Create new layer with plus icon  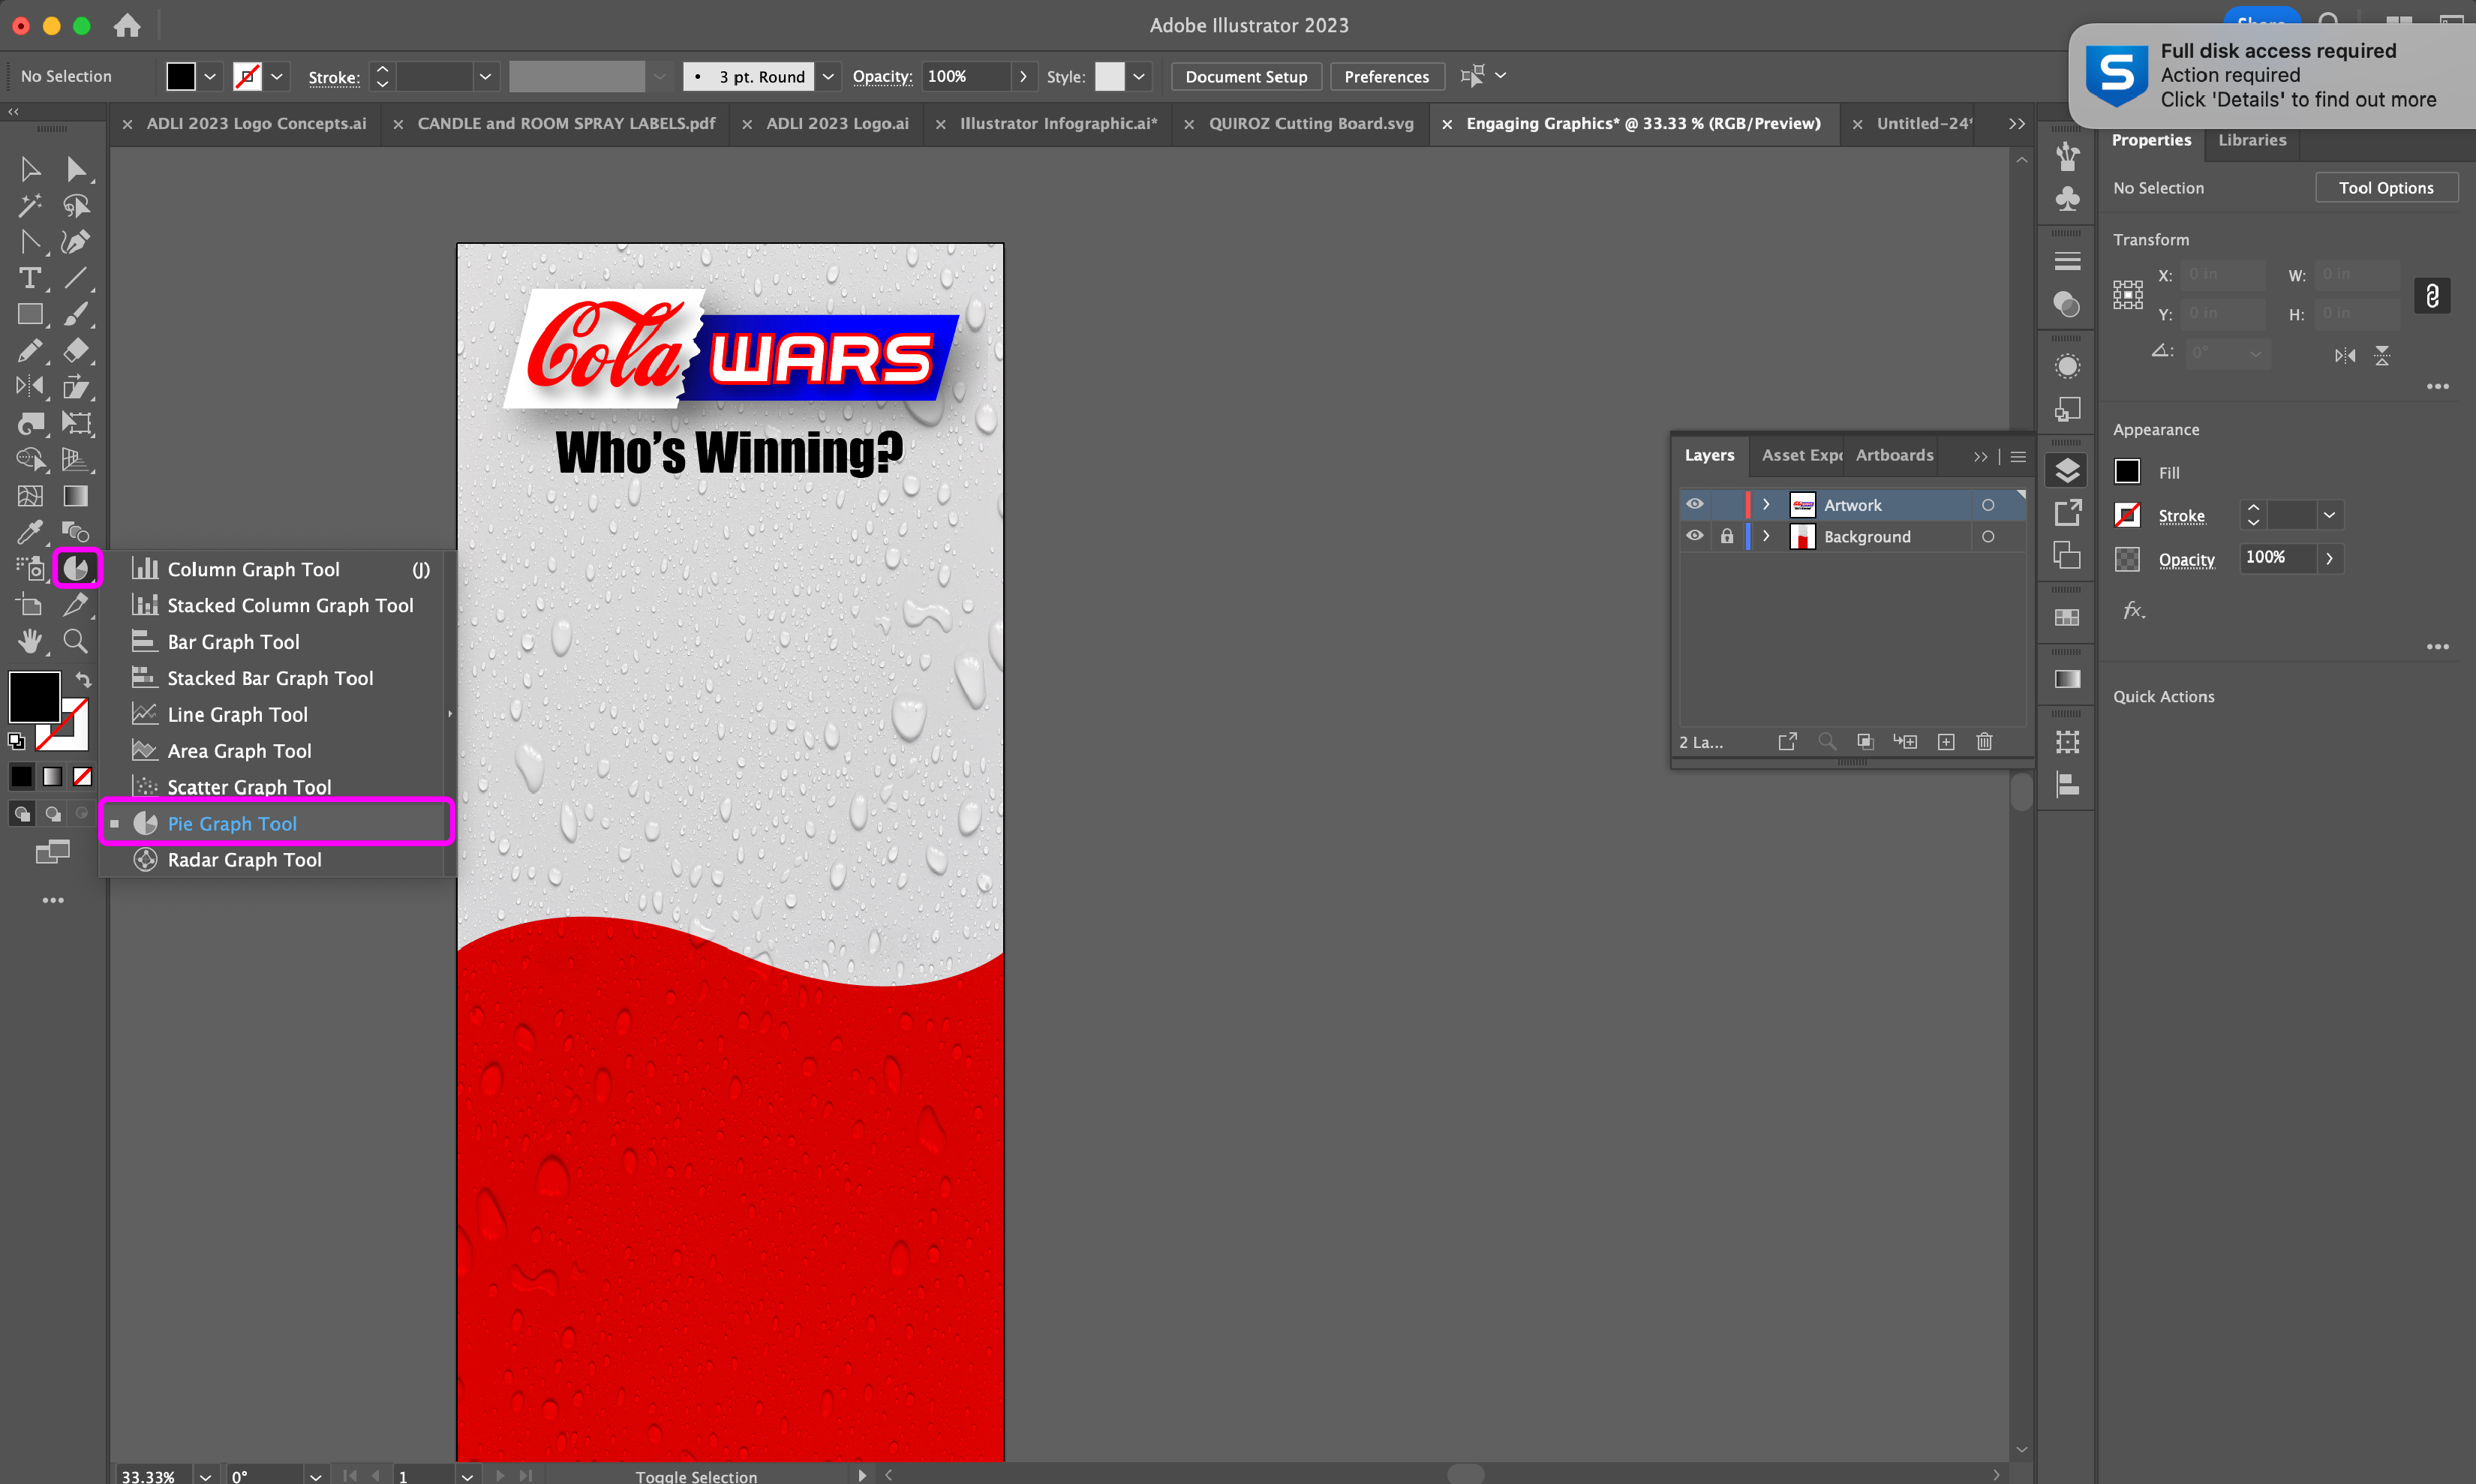pos(1946,742)
